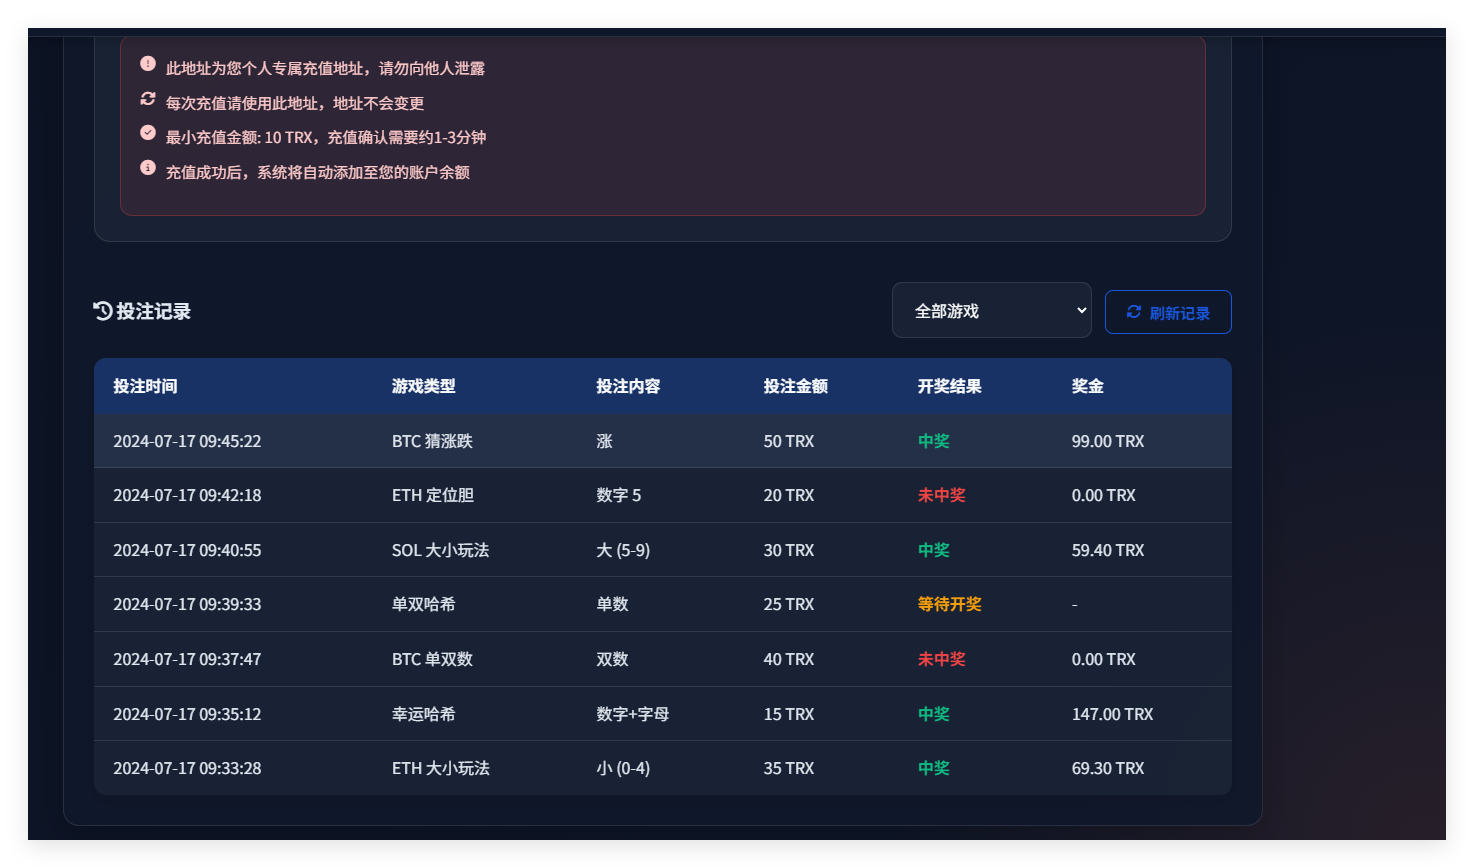Click the checkmark icon before 最小充值金额 tip
The width and height of the screenshot is (1474, 868).
(148, 132)
